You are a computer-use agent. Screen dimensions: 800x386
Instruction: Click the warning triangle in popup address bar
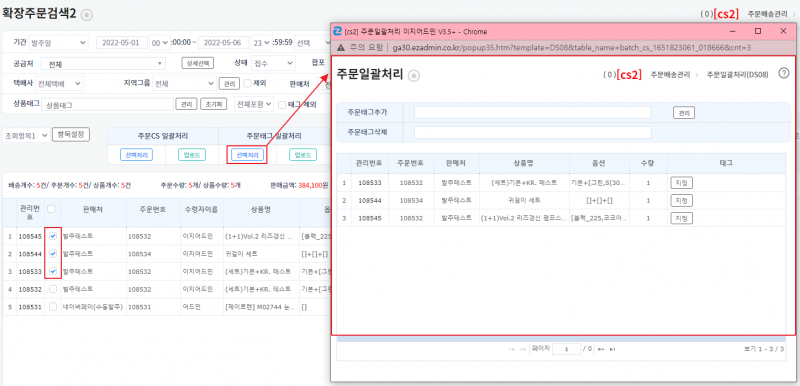point(340,47)
